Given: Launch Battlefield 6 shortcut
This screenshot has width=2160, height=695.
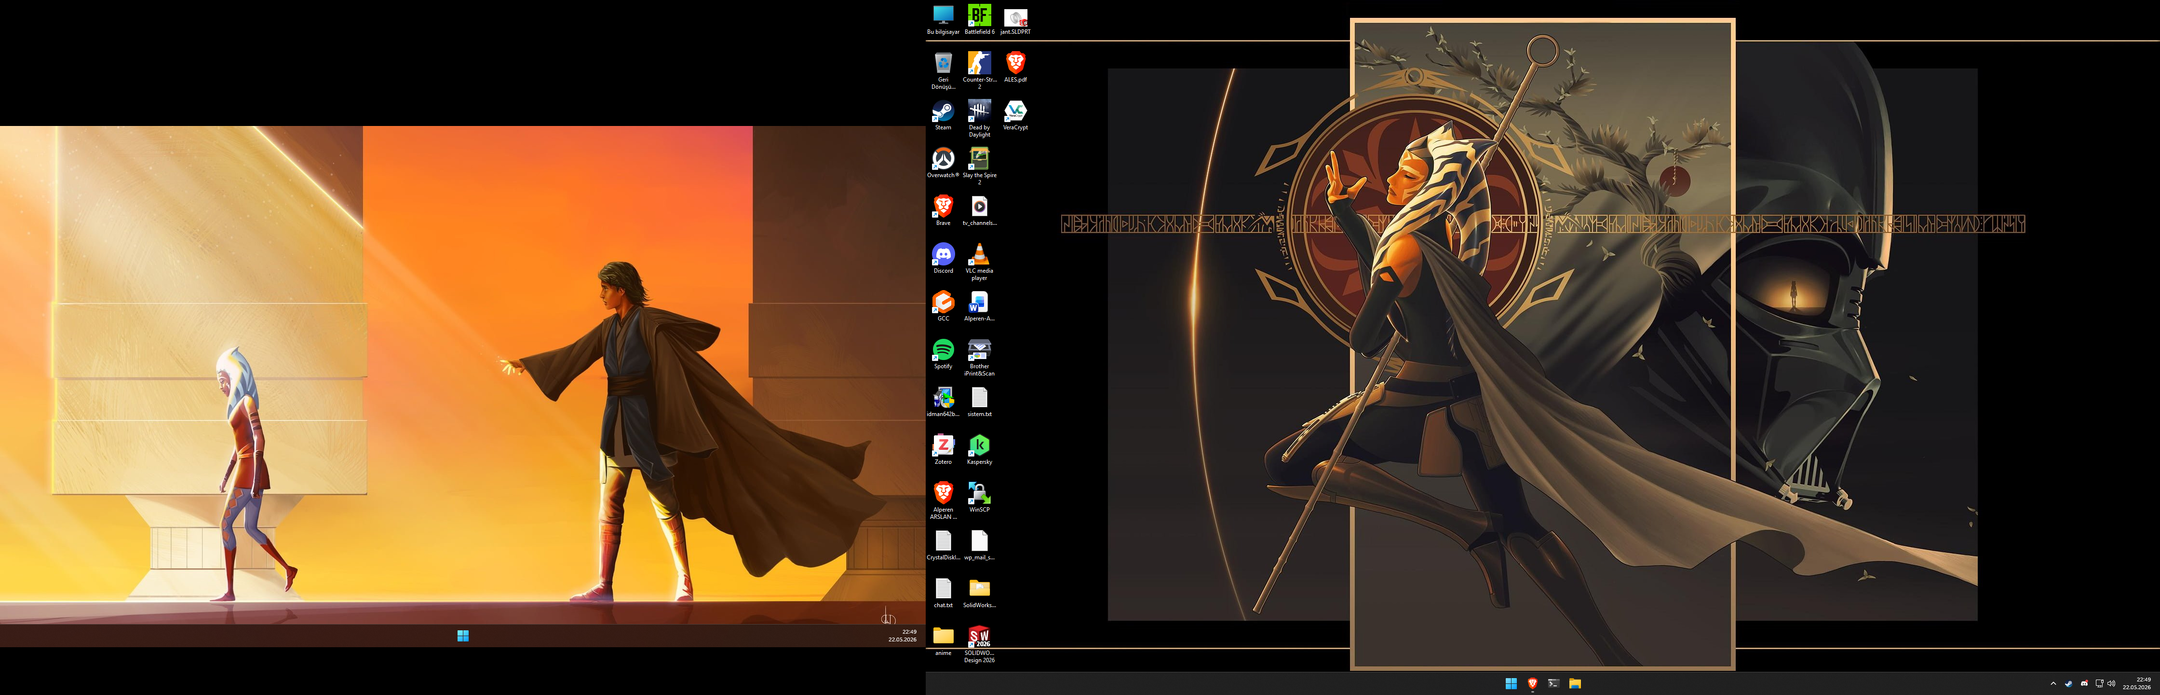Looking at the screenshot, I should [979, 20].
